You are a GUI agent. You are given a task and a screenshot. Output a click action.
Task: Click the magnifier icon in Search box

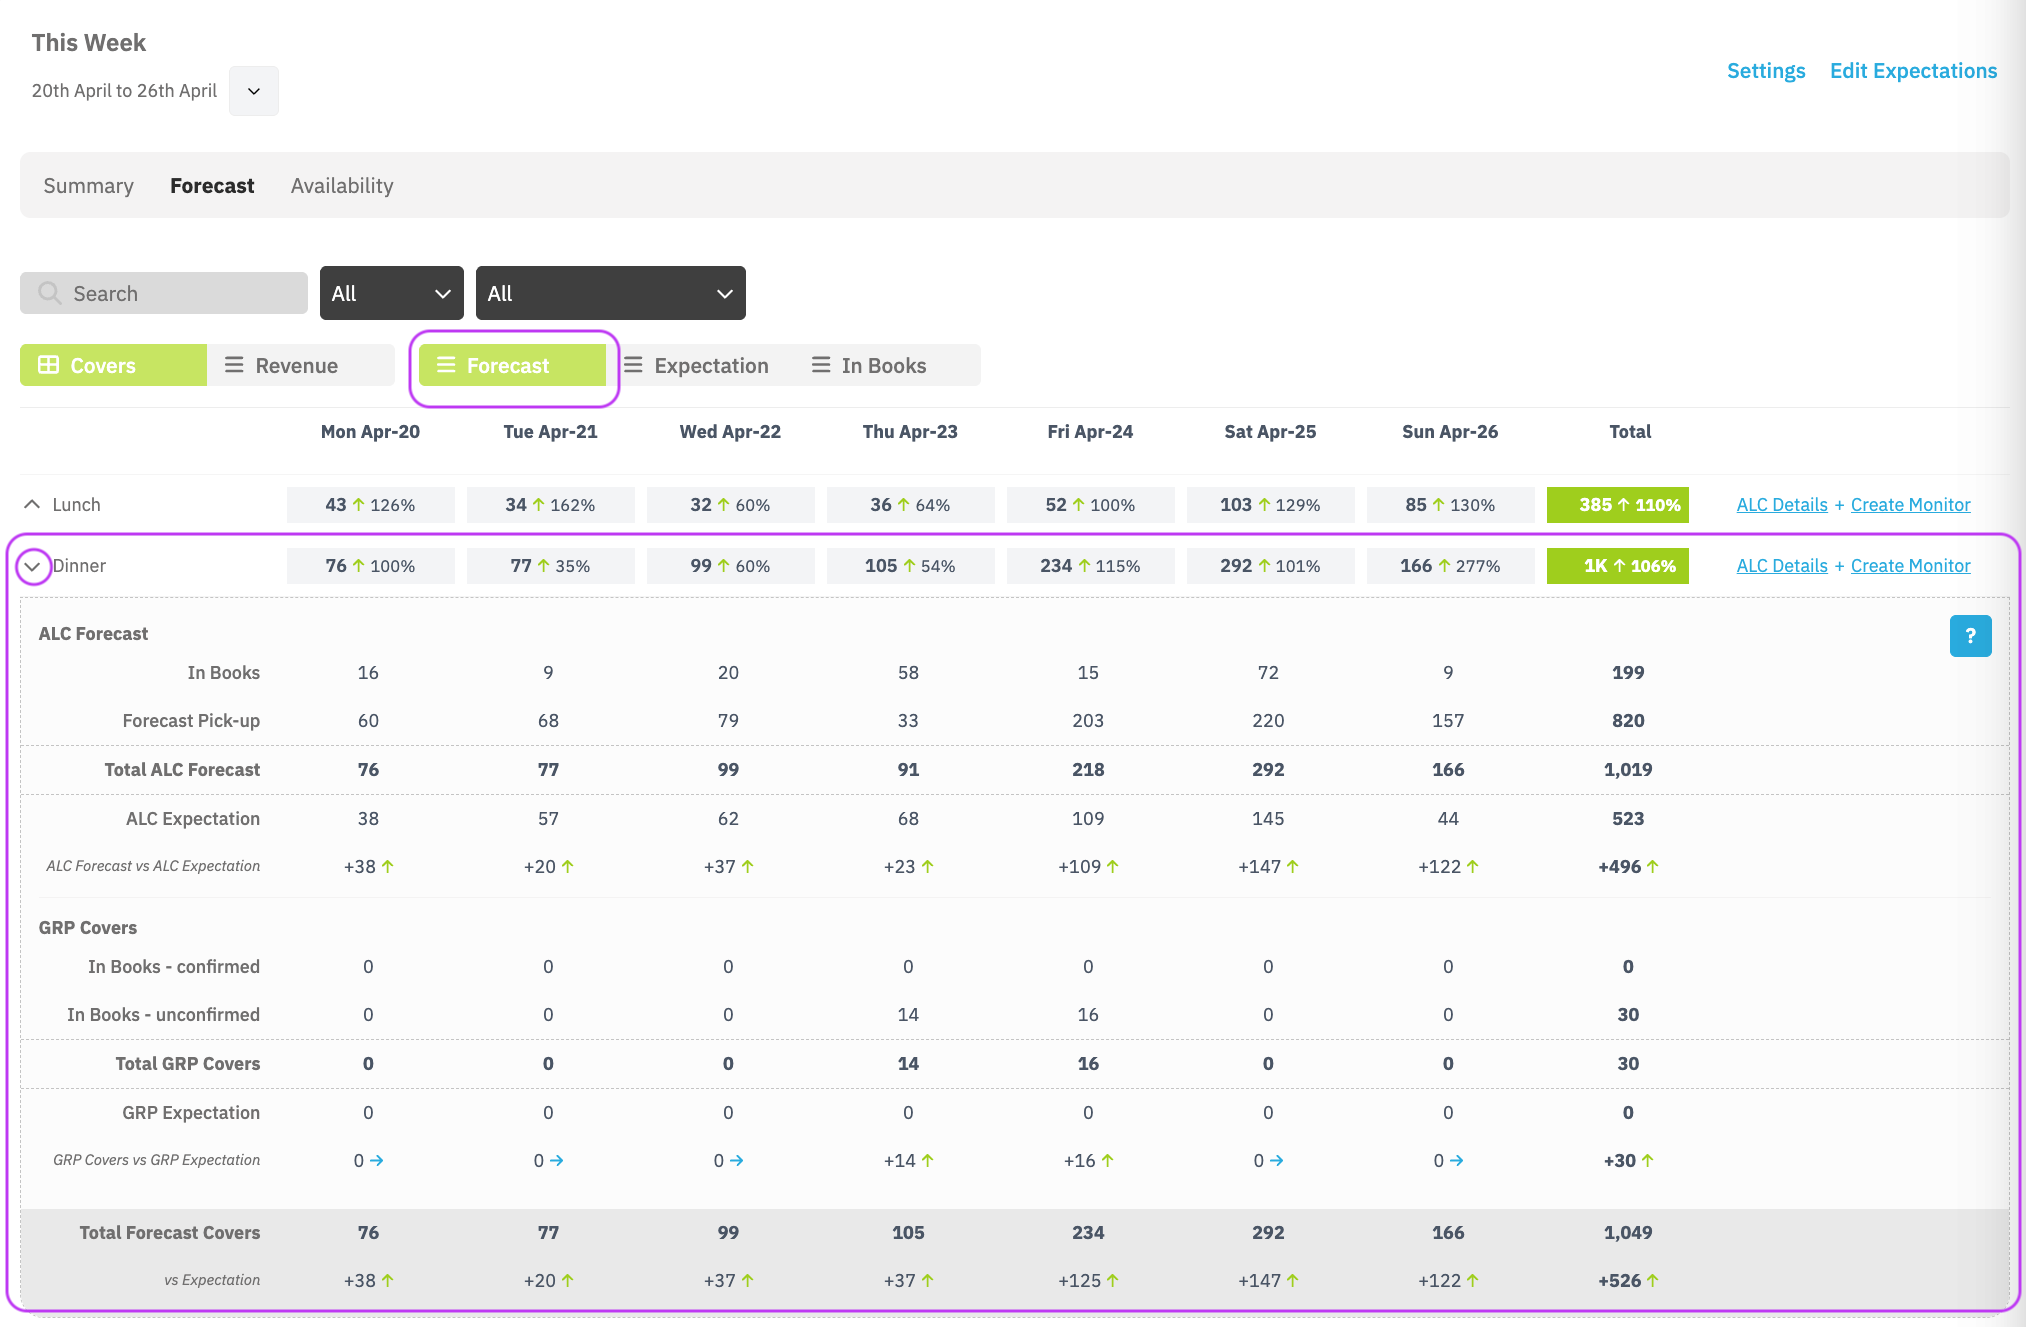pos(49,293)
